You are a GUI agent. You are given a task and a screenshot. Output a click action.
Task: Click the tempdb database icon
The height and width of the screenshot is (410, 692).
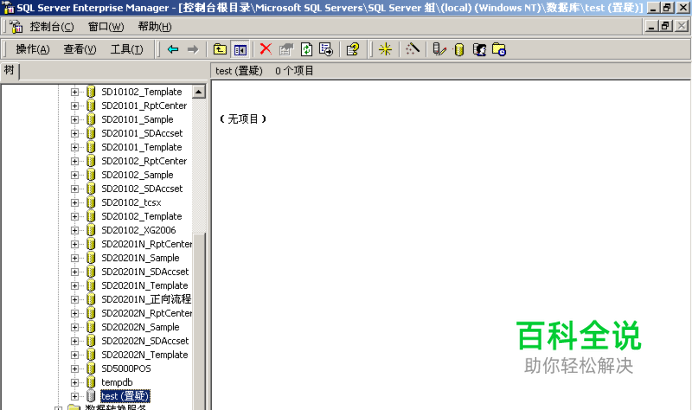91,382
